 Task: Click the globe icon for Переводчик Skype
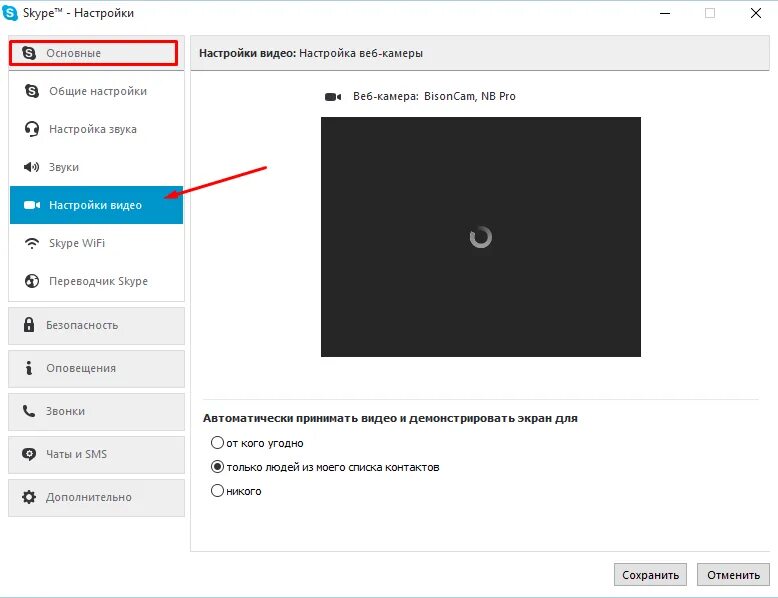32,281
